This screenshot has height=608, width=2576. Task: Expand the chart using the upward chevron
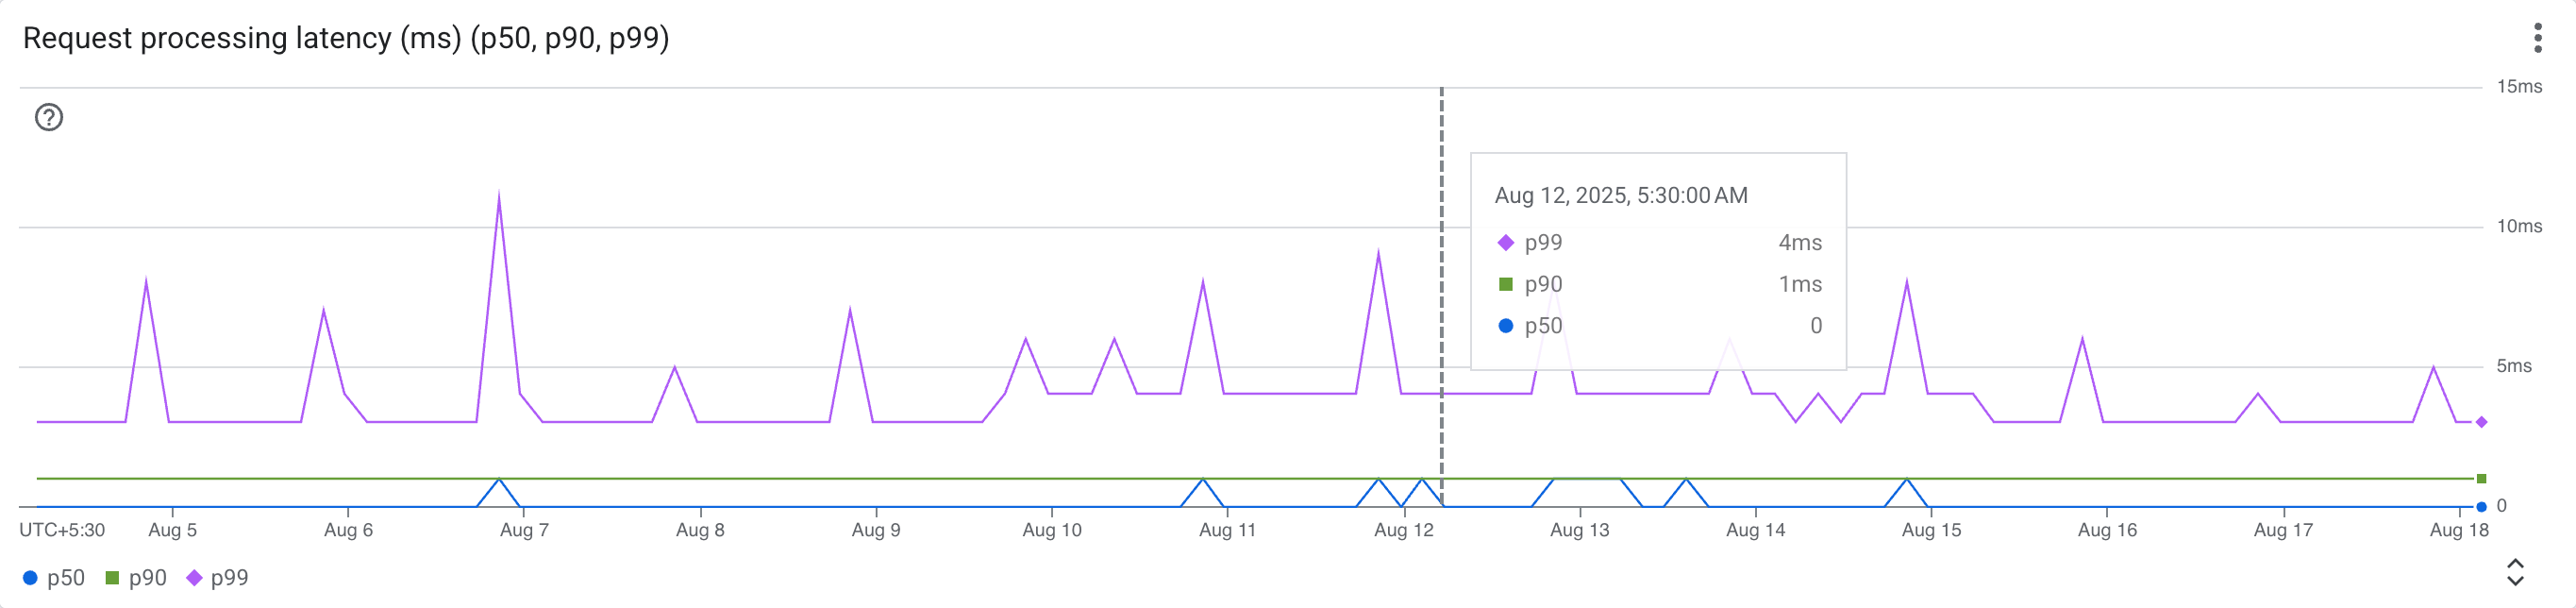2515,562
